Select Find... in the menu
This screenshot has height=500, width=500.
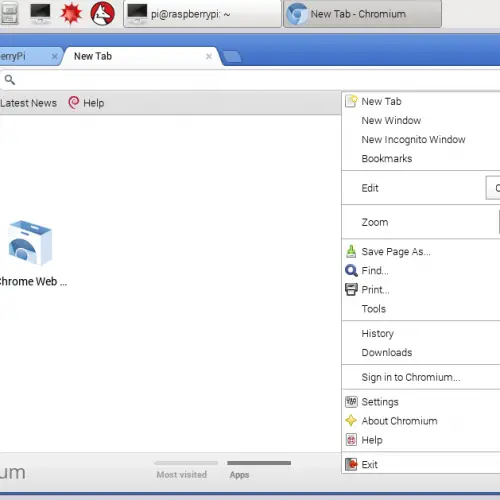pyautogui.click(x=421, y=270)
